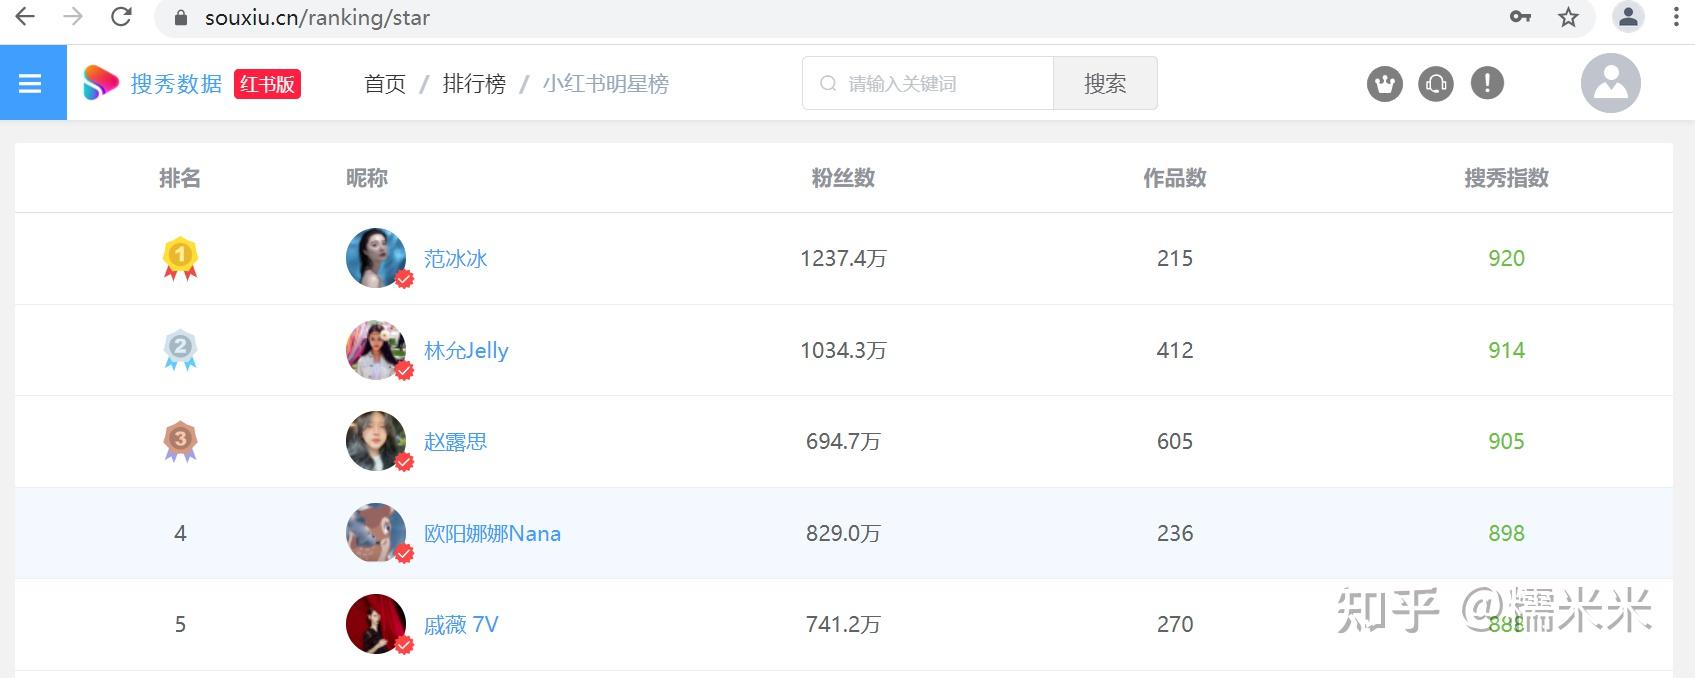Open the customer service headset icon

1436,84
